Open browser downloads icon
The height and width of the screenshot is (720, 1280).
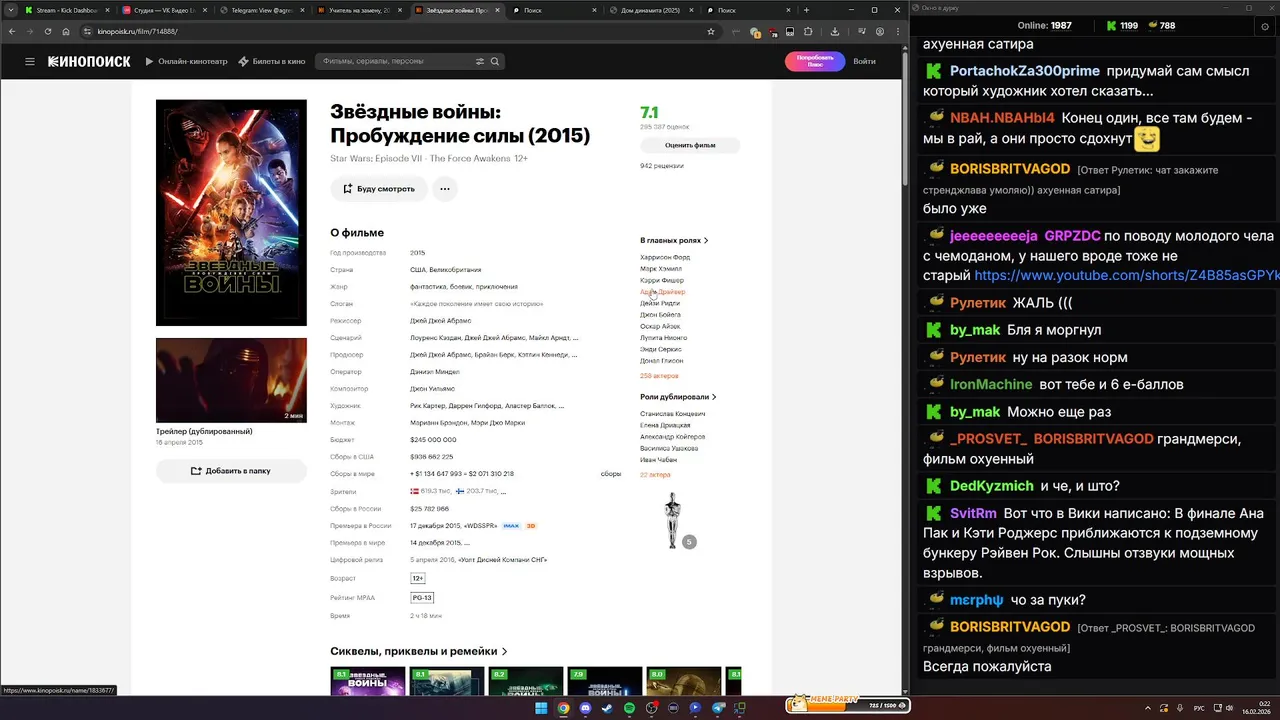point(835,31)
